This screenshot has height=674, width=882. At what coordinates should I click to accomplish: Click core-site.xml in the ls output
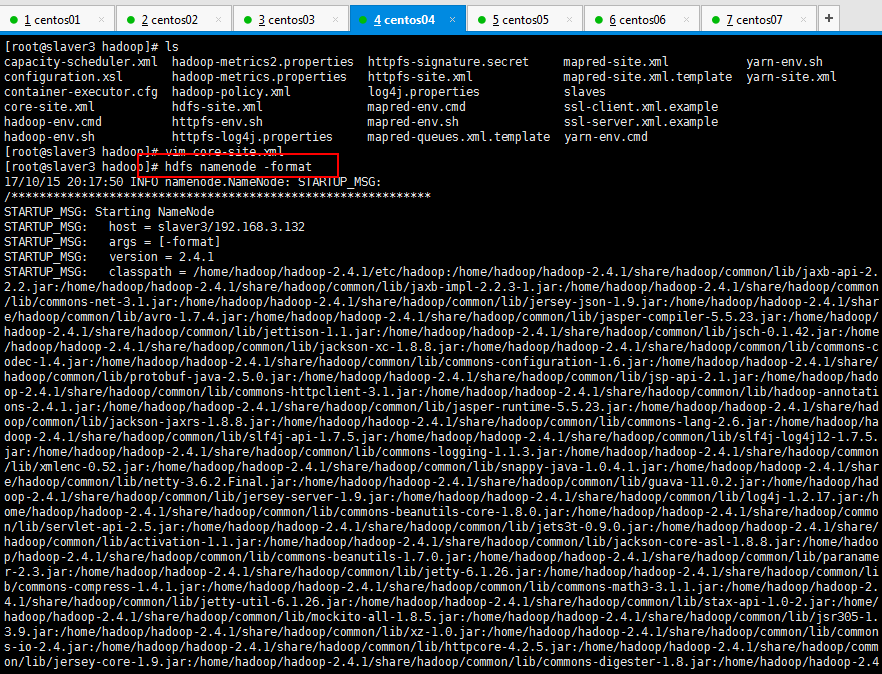(50, 107)
